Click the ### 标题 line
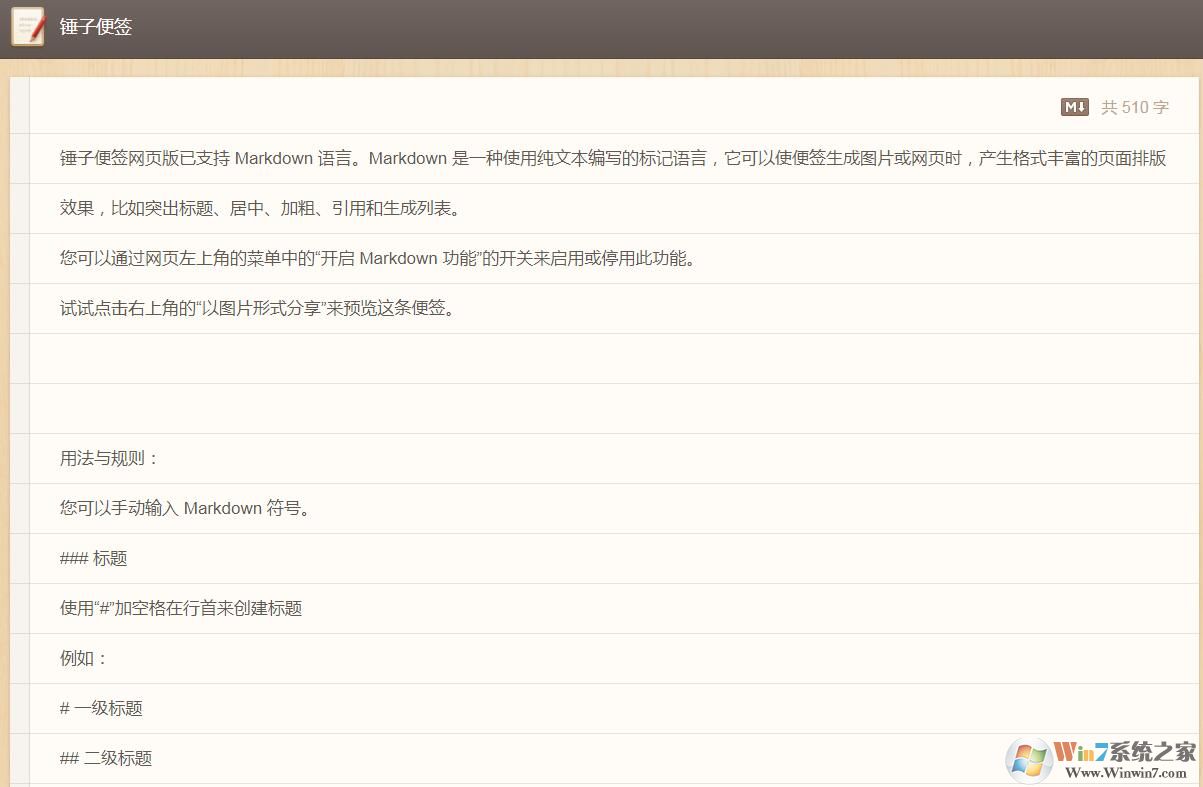This screenshot has height=787, width=1203. pos(94,558)
